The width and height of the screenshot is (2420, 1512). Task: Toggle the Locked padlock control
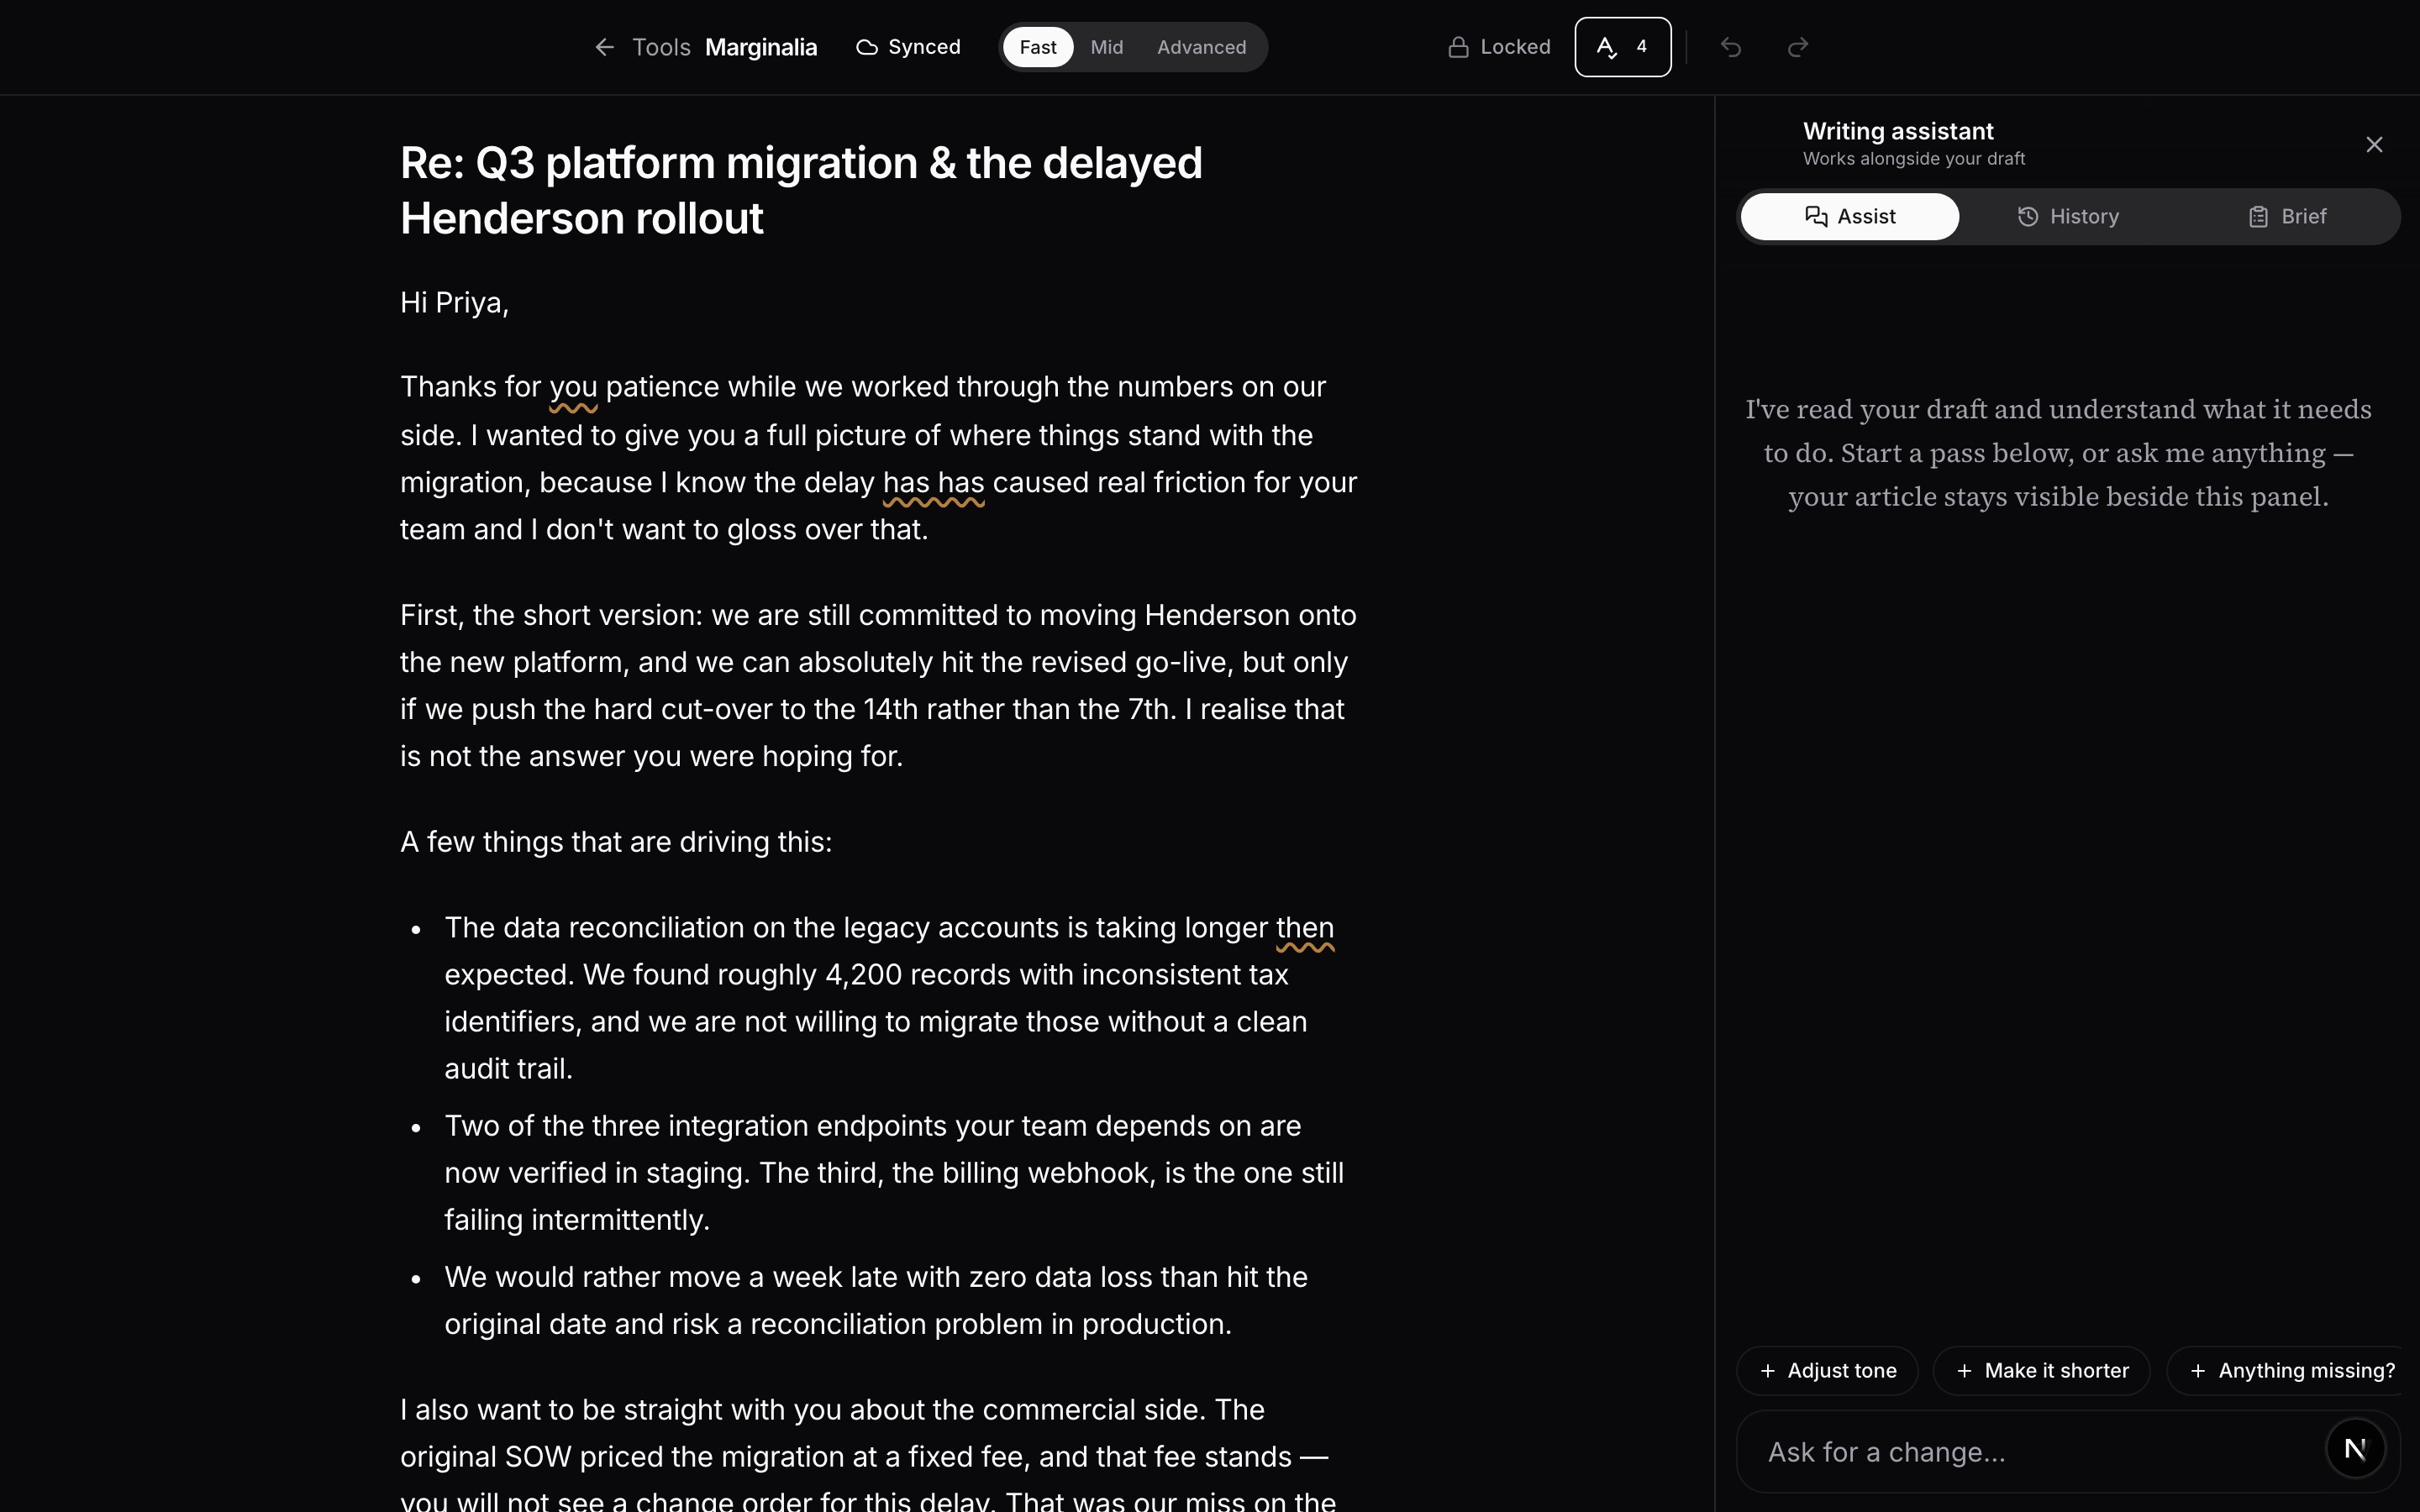click(1499, 47)
